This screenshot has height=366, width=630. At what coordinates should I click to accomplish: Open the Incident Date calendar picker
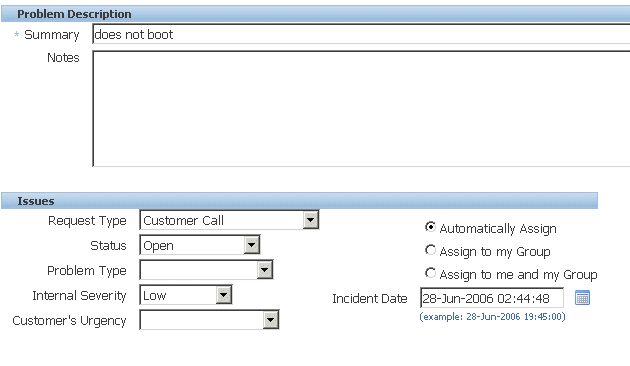[x=582, y=298]
